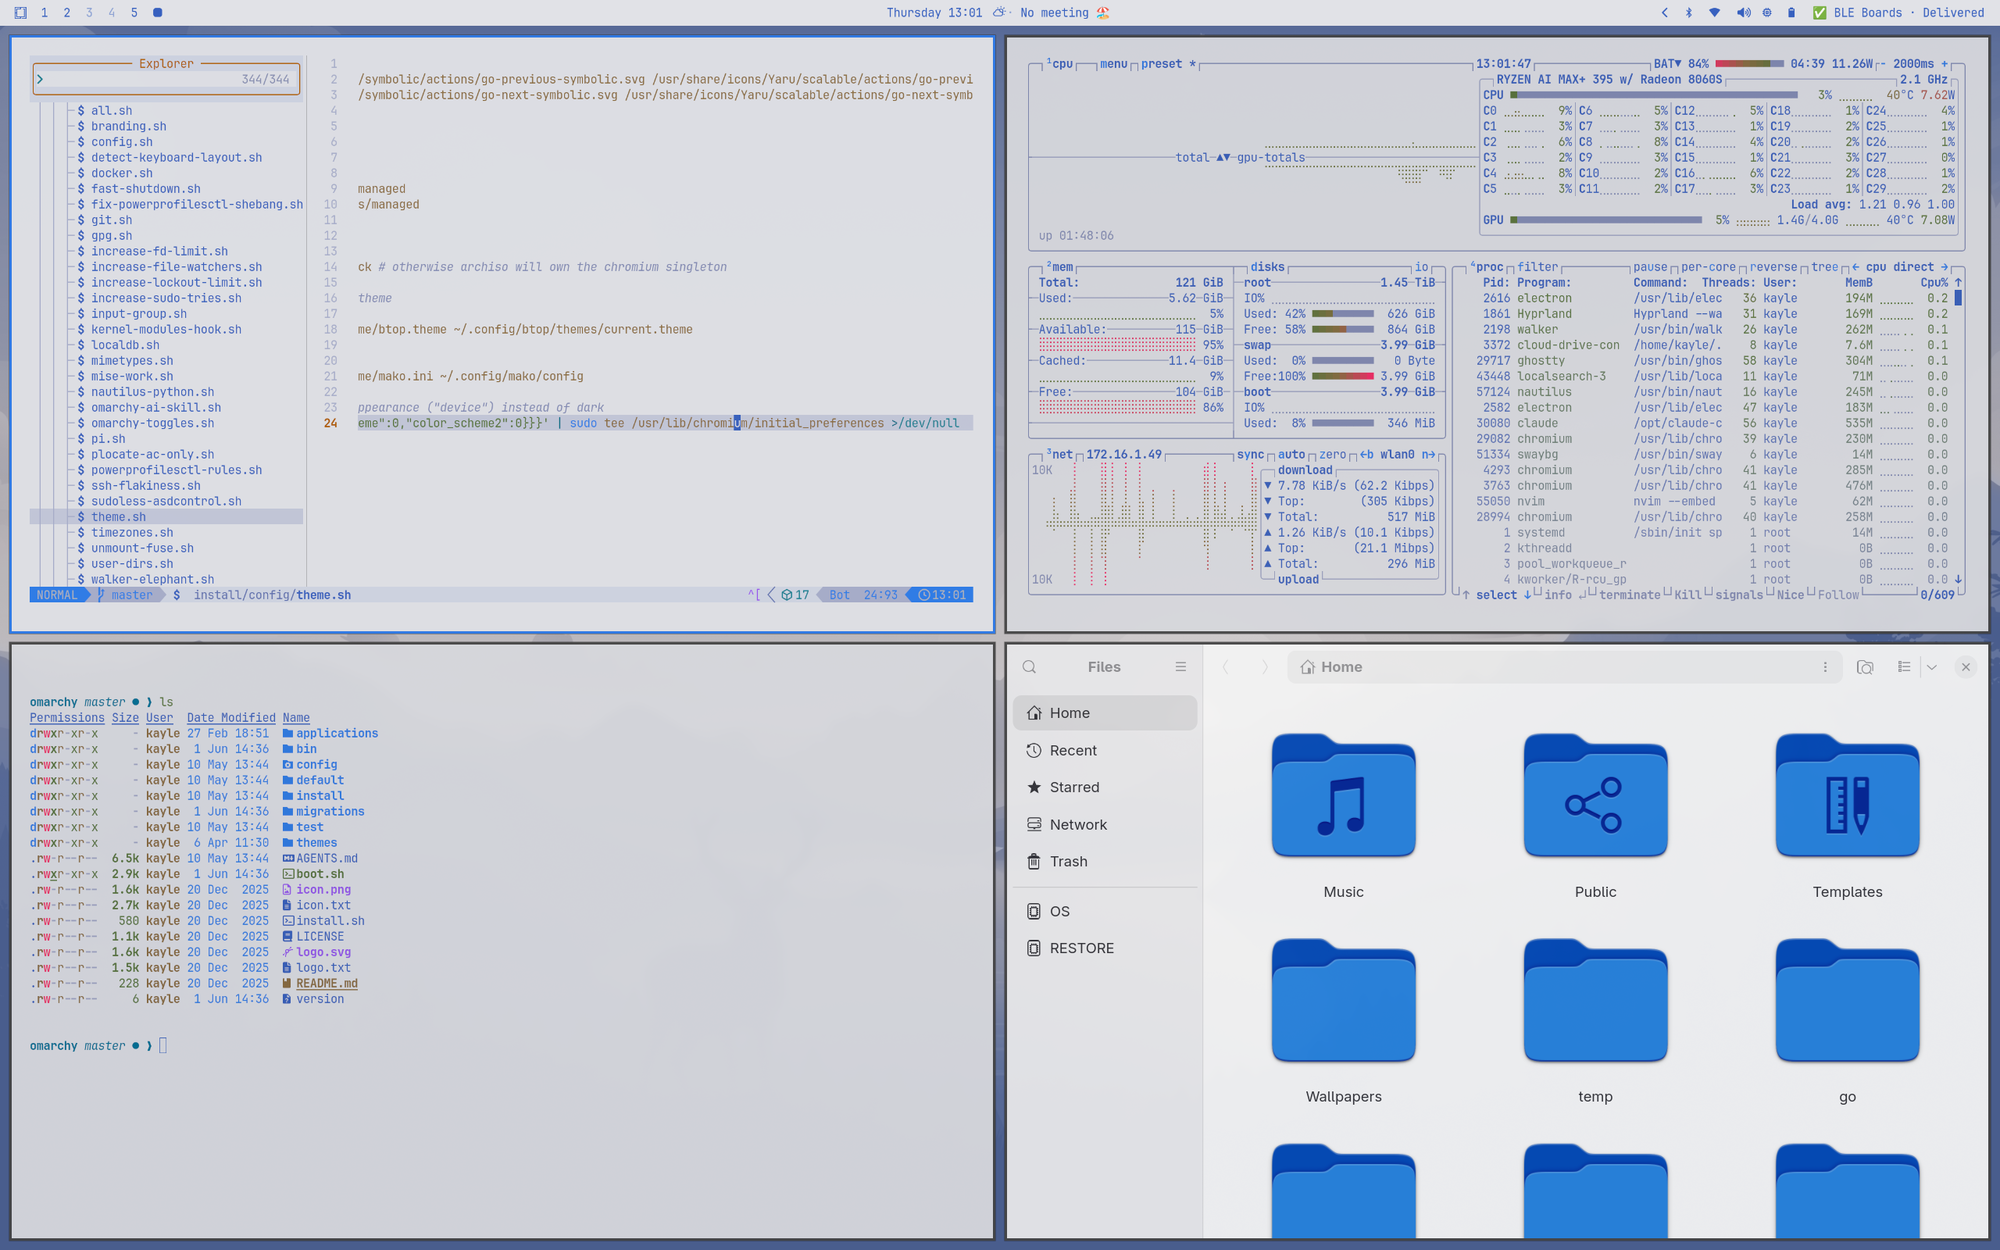2000x1250 pixels.
Task: Open the Public folder icon
Action: pyautogui.click(x=1595, y=795)
